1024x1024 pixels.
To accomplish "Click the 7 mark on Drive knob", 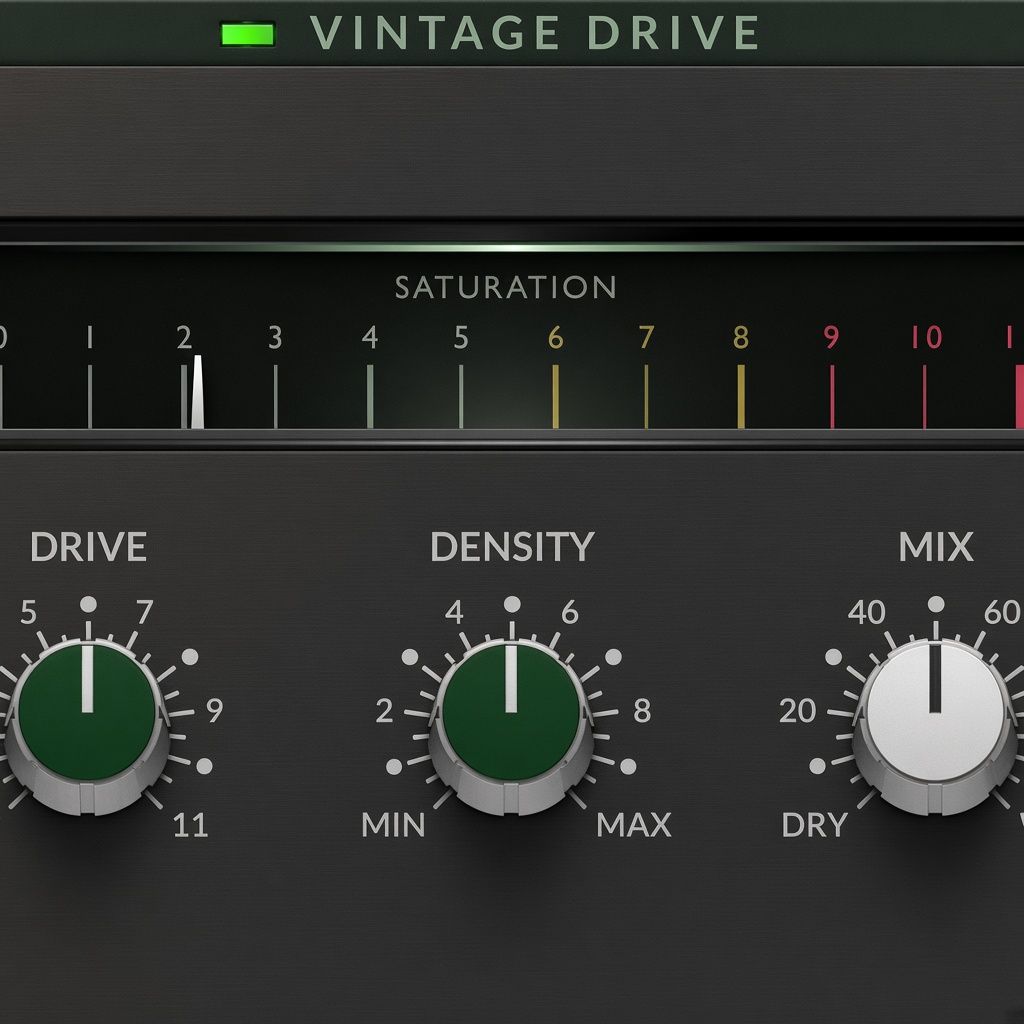I will coord(145,612).
